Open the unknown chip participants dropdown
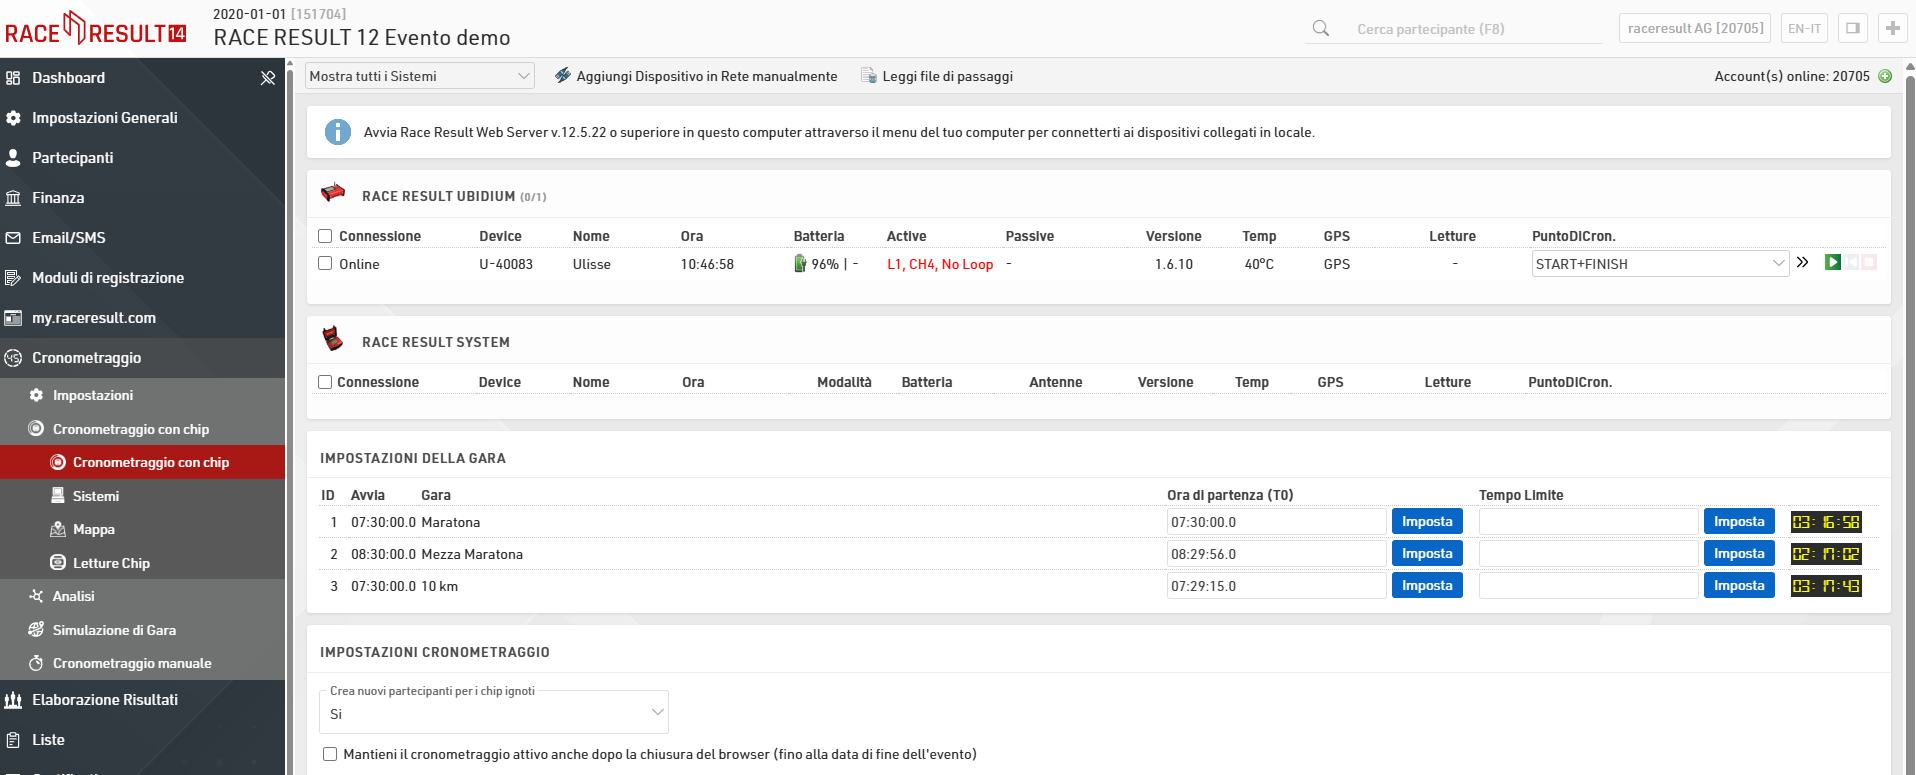1916x775 pixels. (496, 714)
